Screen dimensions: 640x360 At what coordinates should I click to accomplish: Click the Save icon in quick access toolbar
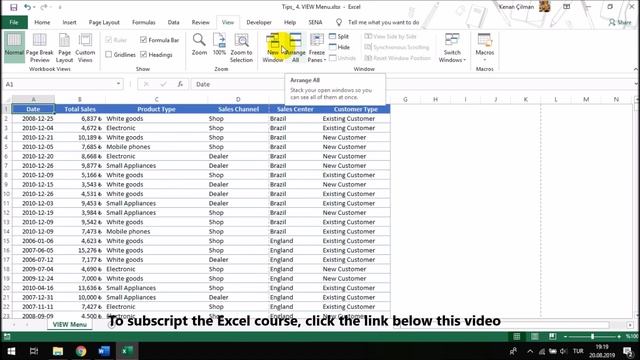pyautogui.click(x=13, y=7)
